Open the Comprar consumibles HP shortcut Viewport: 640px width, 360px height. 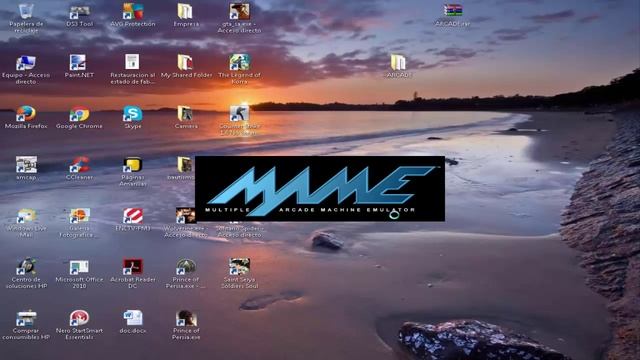coord(26,318)
